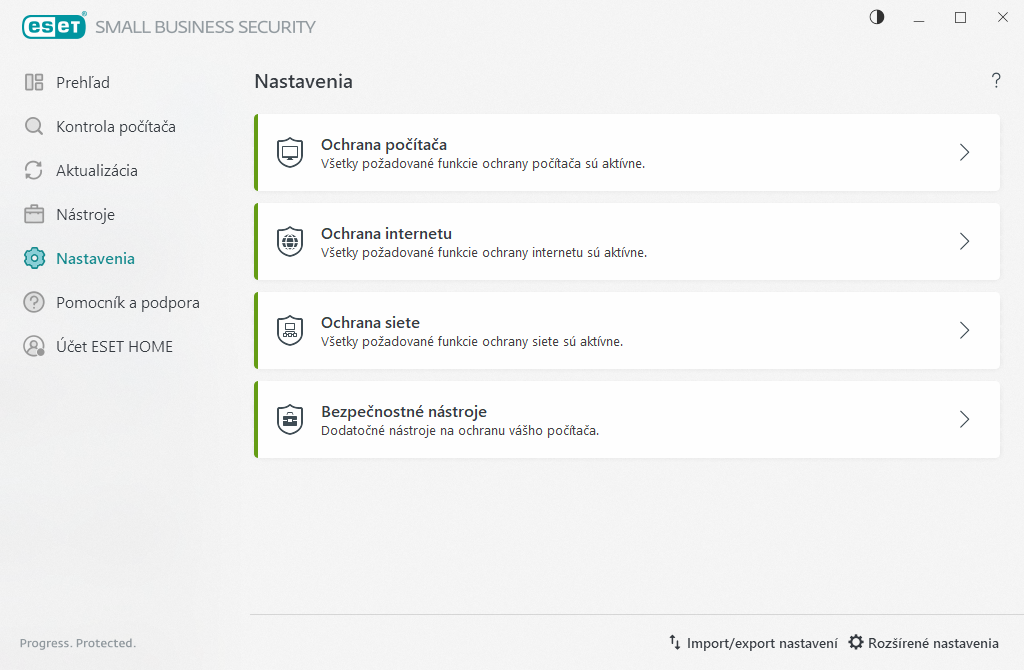Open Účet ESET HOME in sidebar
Screen dimensions: 1024x670
click(x=114, y=347)
